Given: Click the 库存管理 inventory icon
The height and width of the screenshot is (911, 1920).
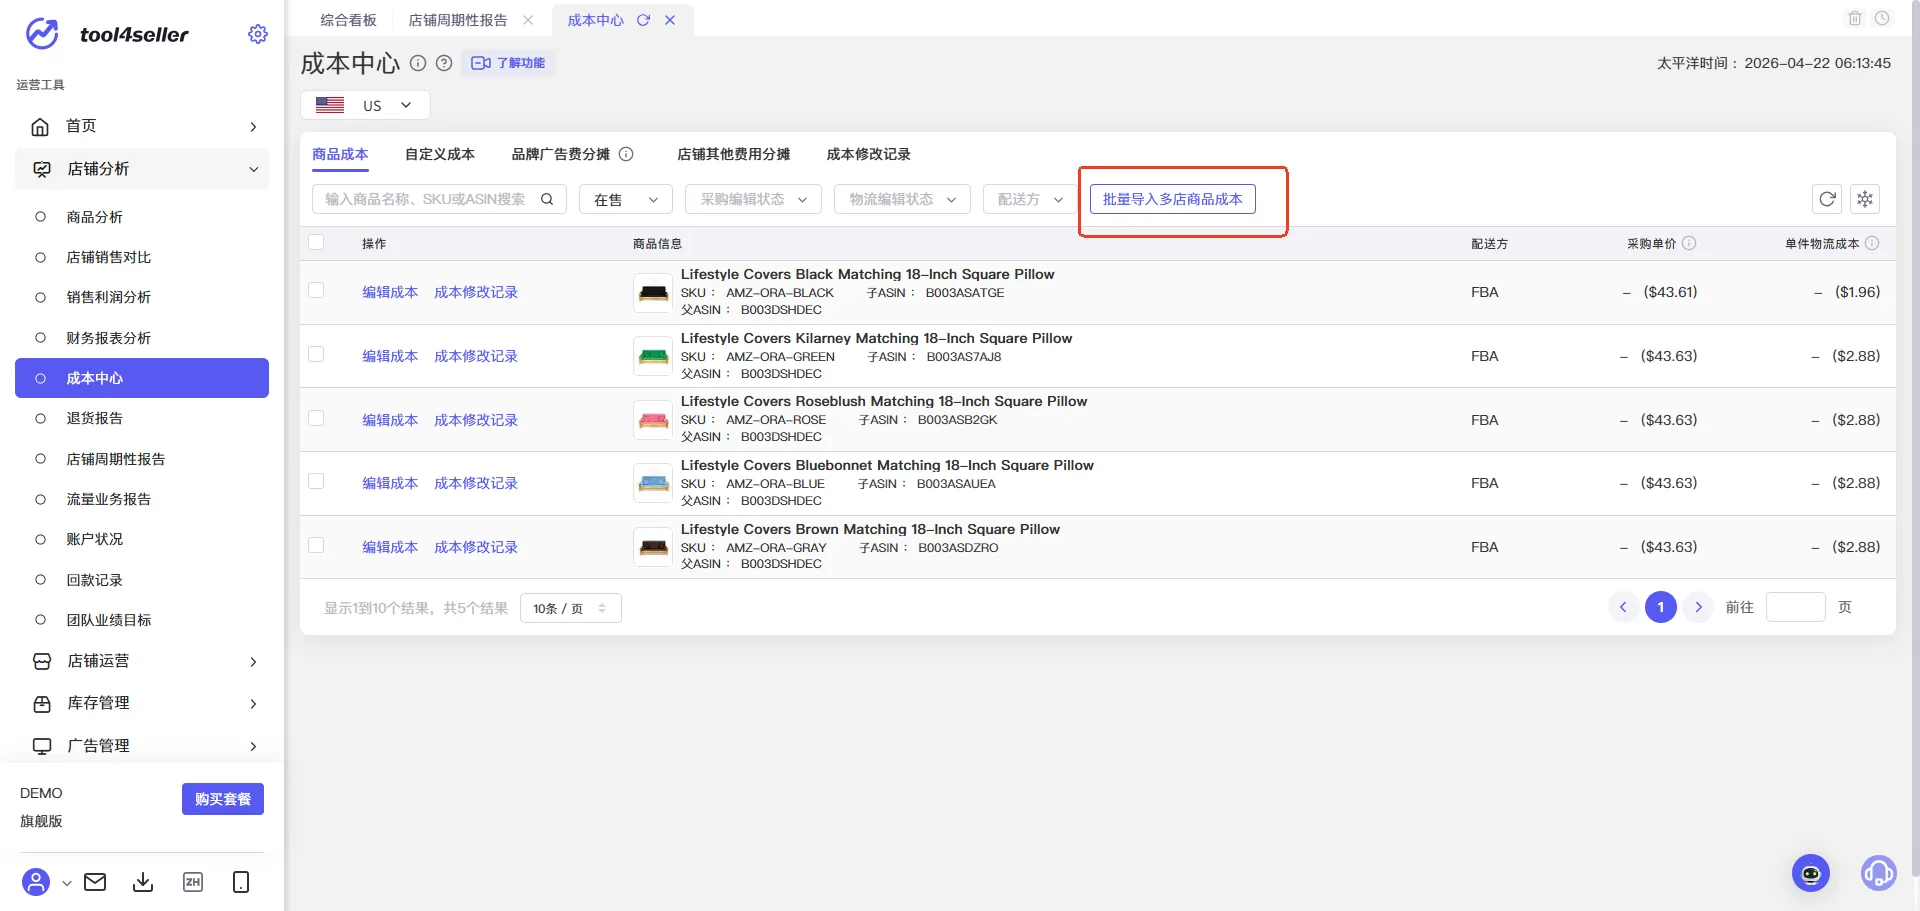Looking at the screenshot, I should click(x=42, y=704).
